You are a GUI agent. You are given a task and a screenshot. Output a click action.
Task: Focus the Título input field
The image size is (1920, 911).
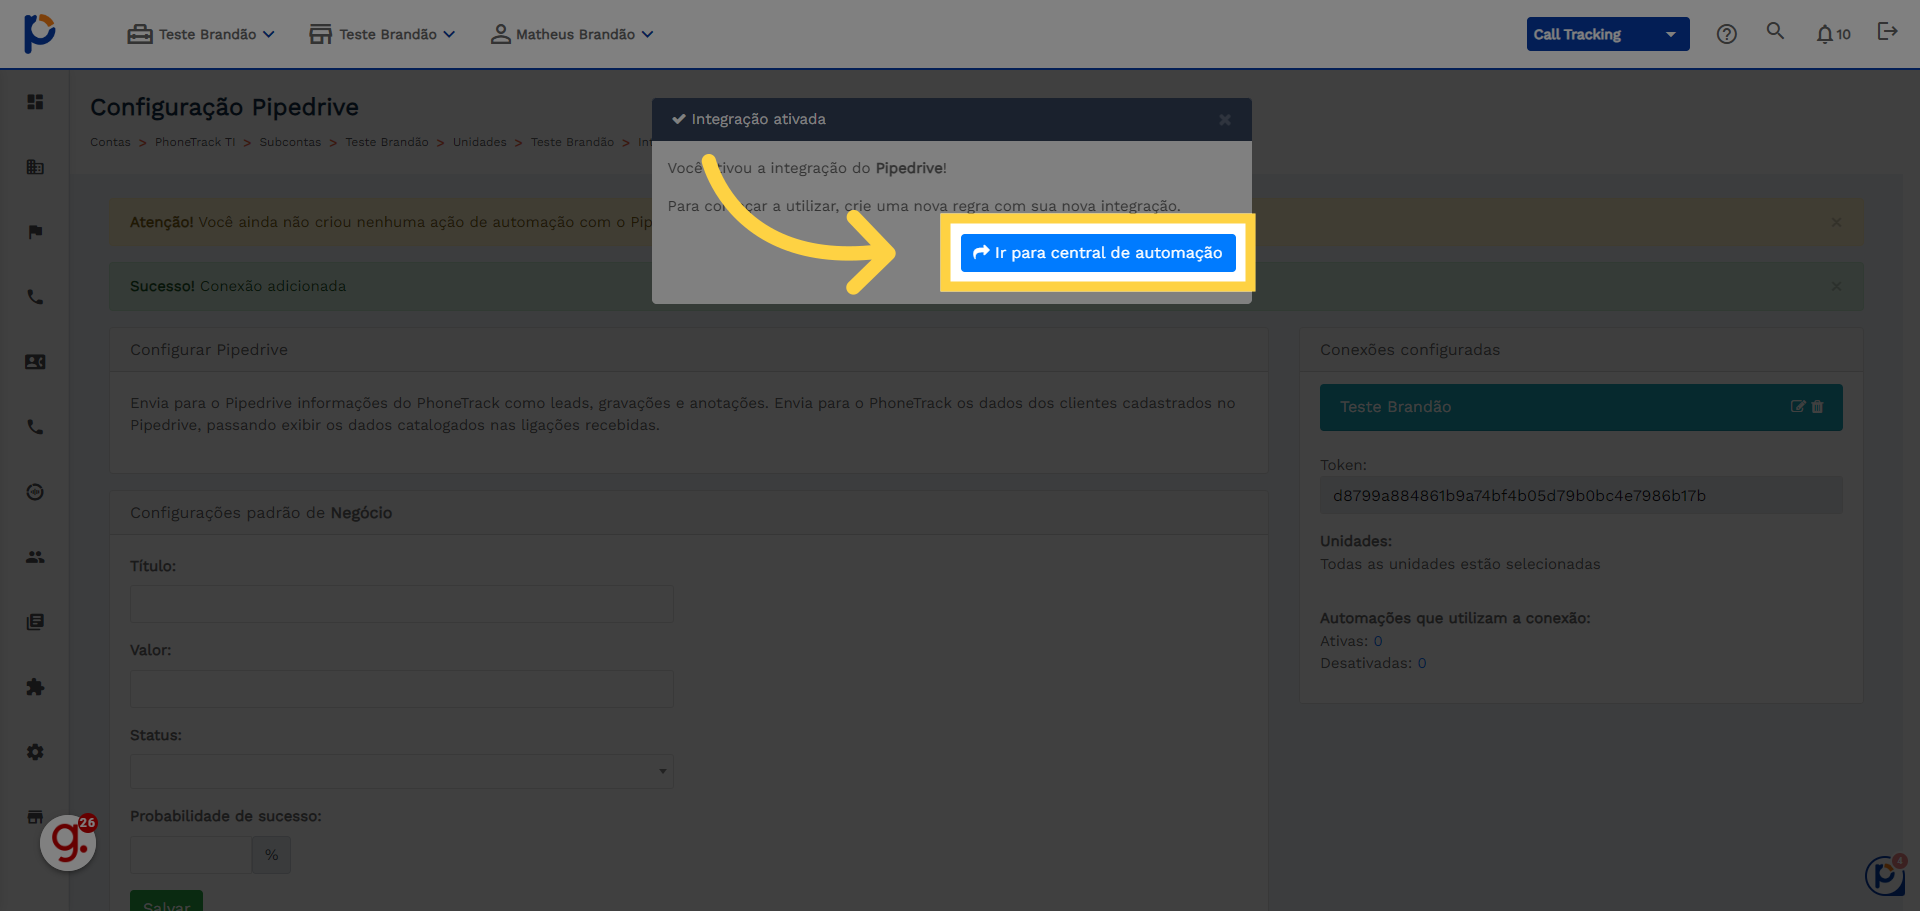tap(402, 604)
